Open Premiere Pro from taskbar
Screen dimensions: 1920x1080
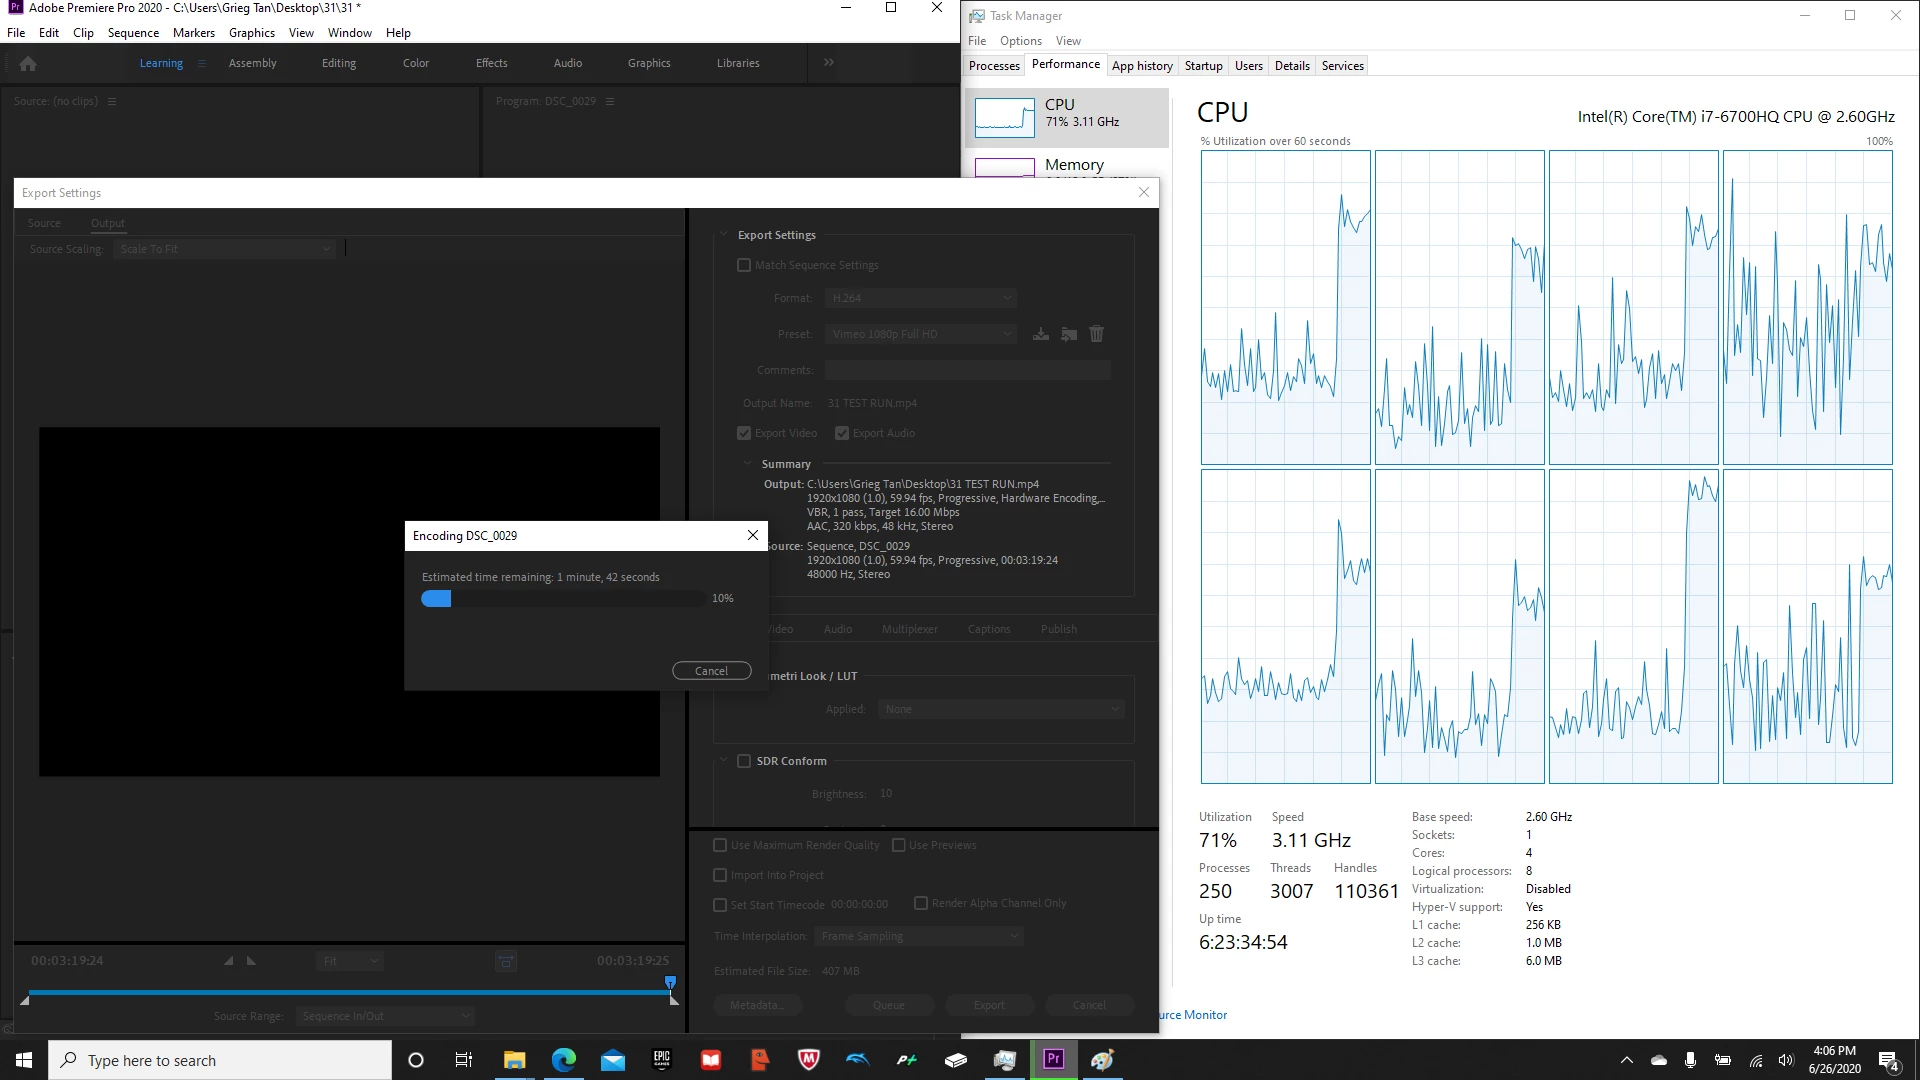click(x=1053, y=1060)
